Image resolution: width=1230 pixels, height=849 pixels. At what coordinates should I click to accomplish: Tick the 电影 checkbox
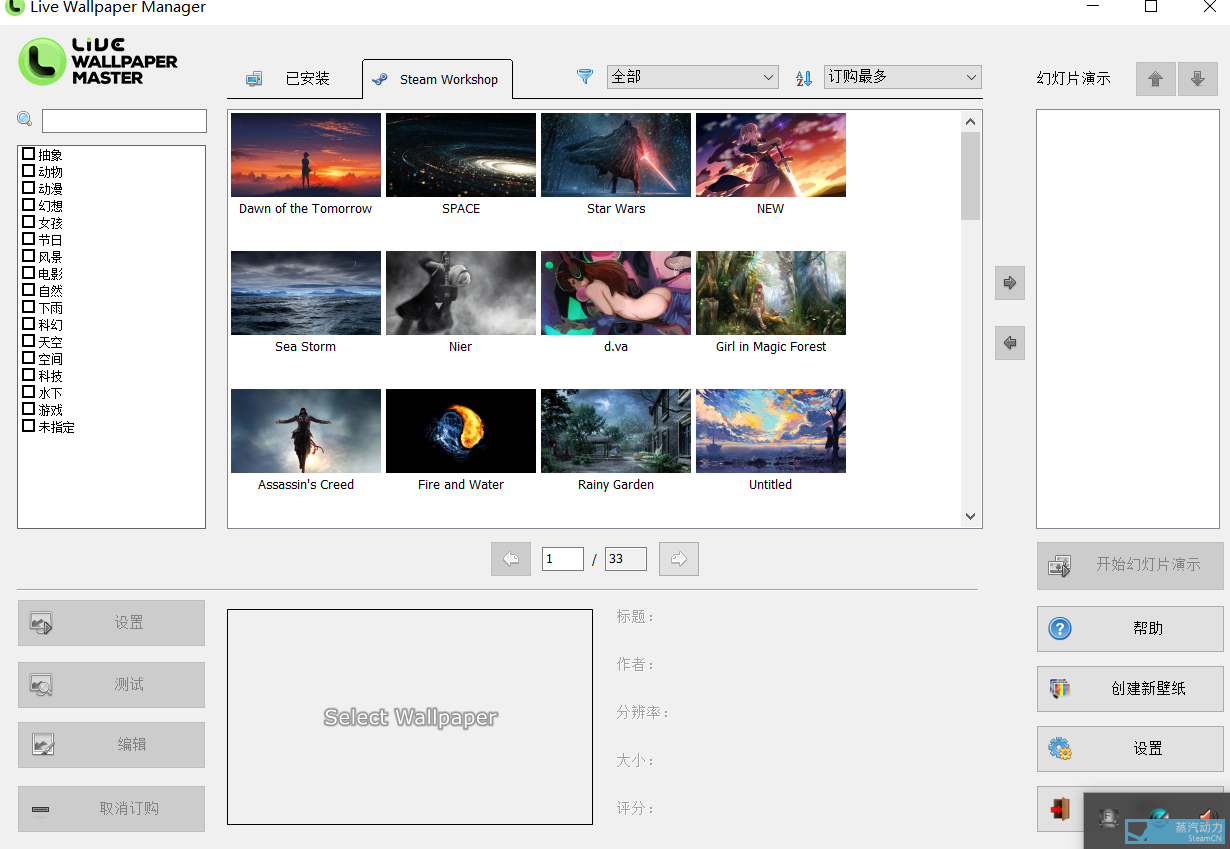coord(28,273)
